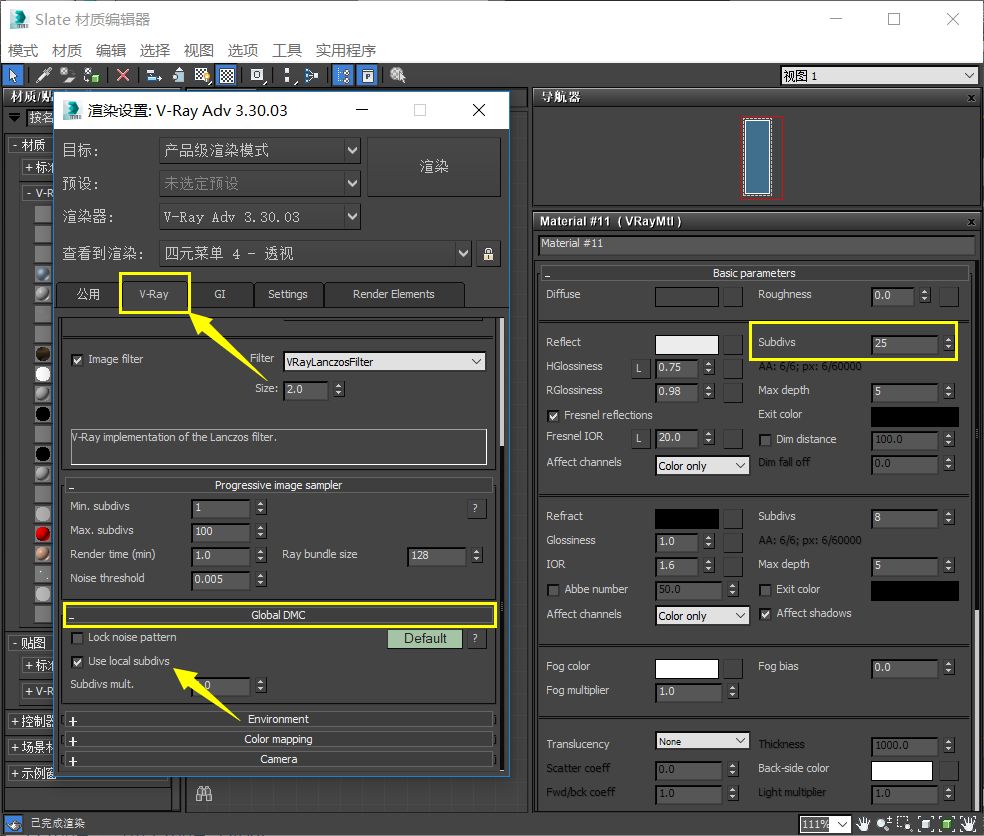The width and height of the screenshot is (984, 836).
Task: Click the lock view to render padlock icon
Action: (x=488, y=254)
